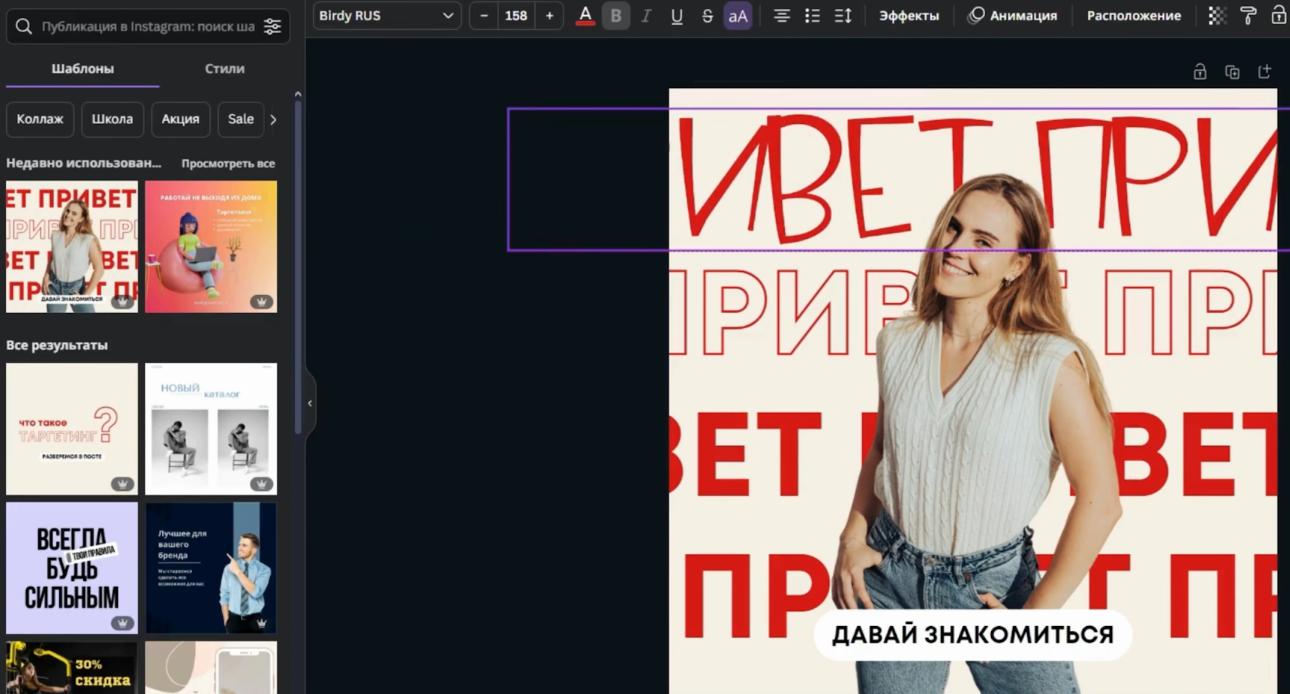Click the Просмотреть все link
Viewport: 1290px width, 694px height.
pos(228,163)
